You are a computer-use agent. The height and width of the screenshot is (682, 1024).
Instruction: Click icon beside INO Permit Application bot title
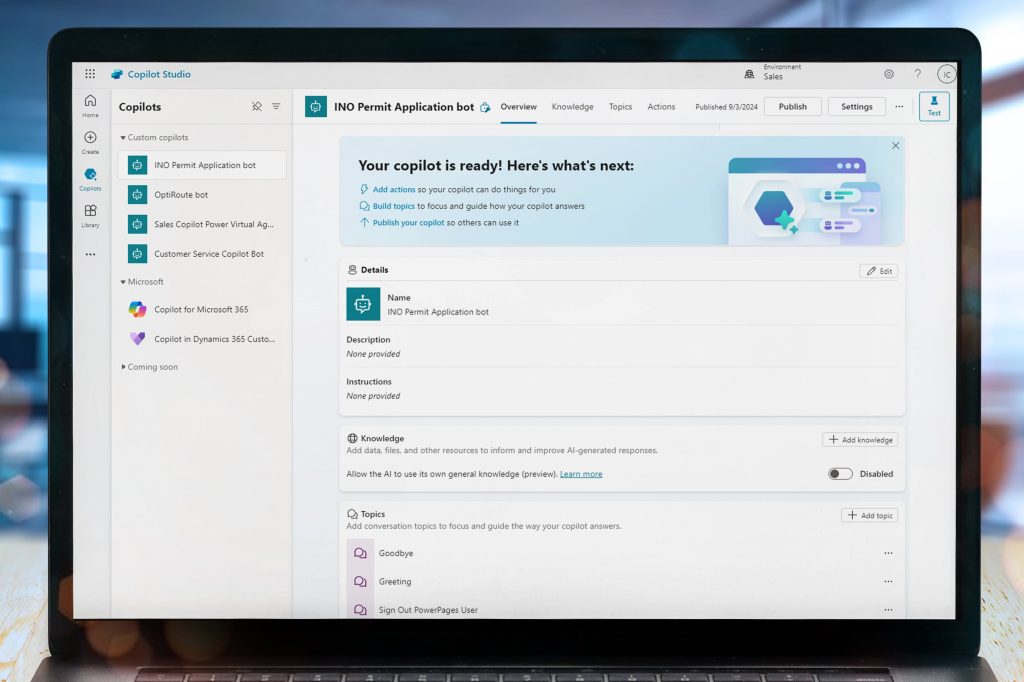[485, 107]
